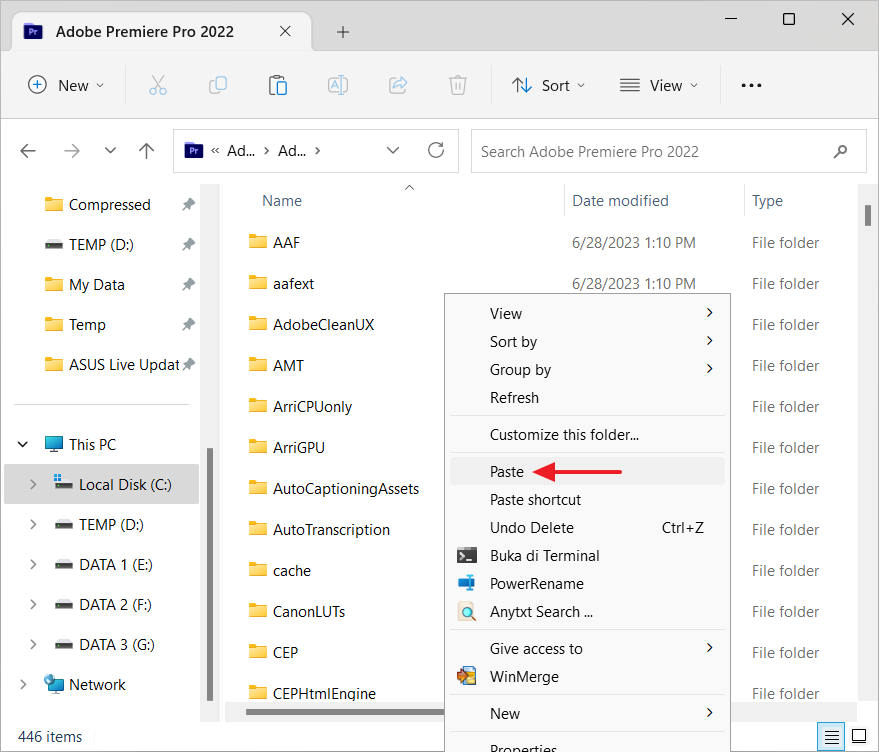Switch to Details view toggle in status bar

click(831, 737)
